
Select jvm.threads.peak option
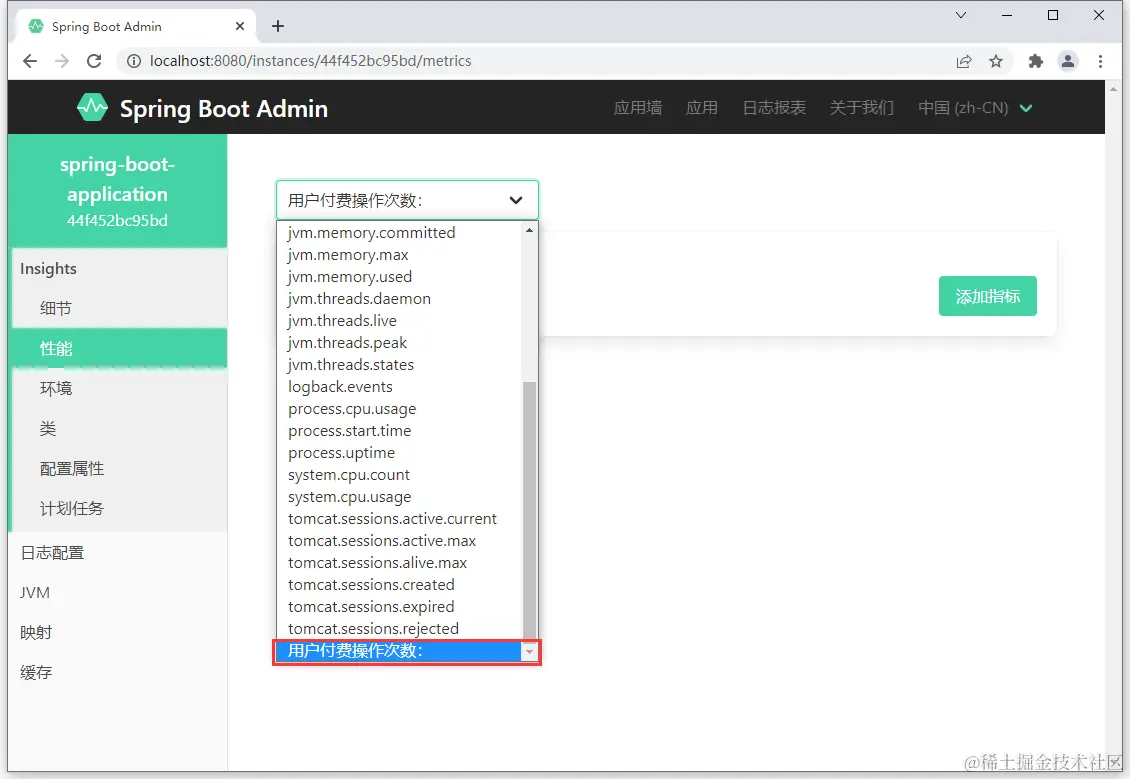[x=400, y=343]
